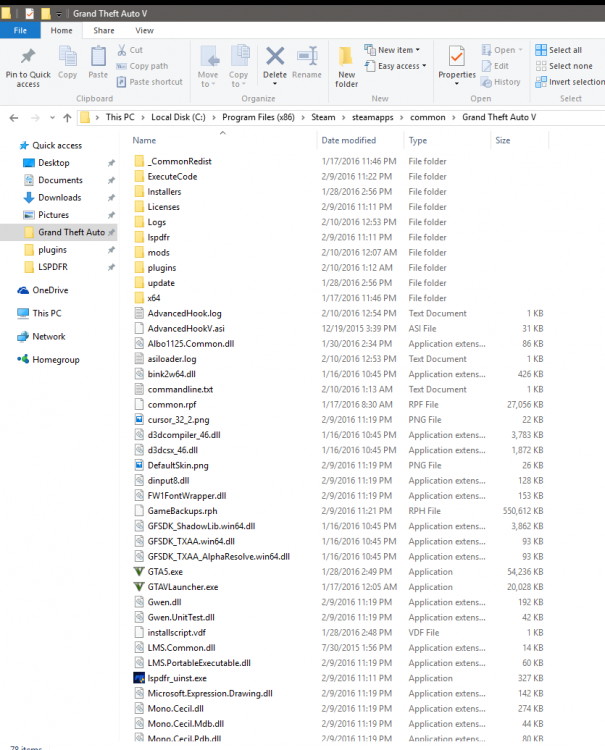Select lspdfr_uinst.exe icon

[139, 678]
